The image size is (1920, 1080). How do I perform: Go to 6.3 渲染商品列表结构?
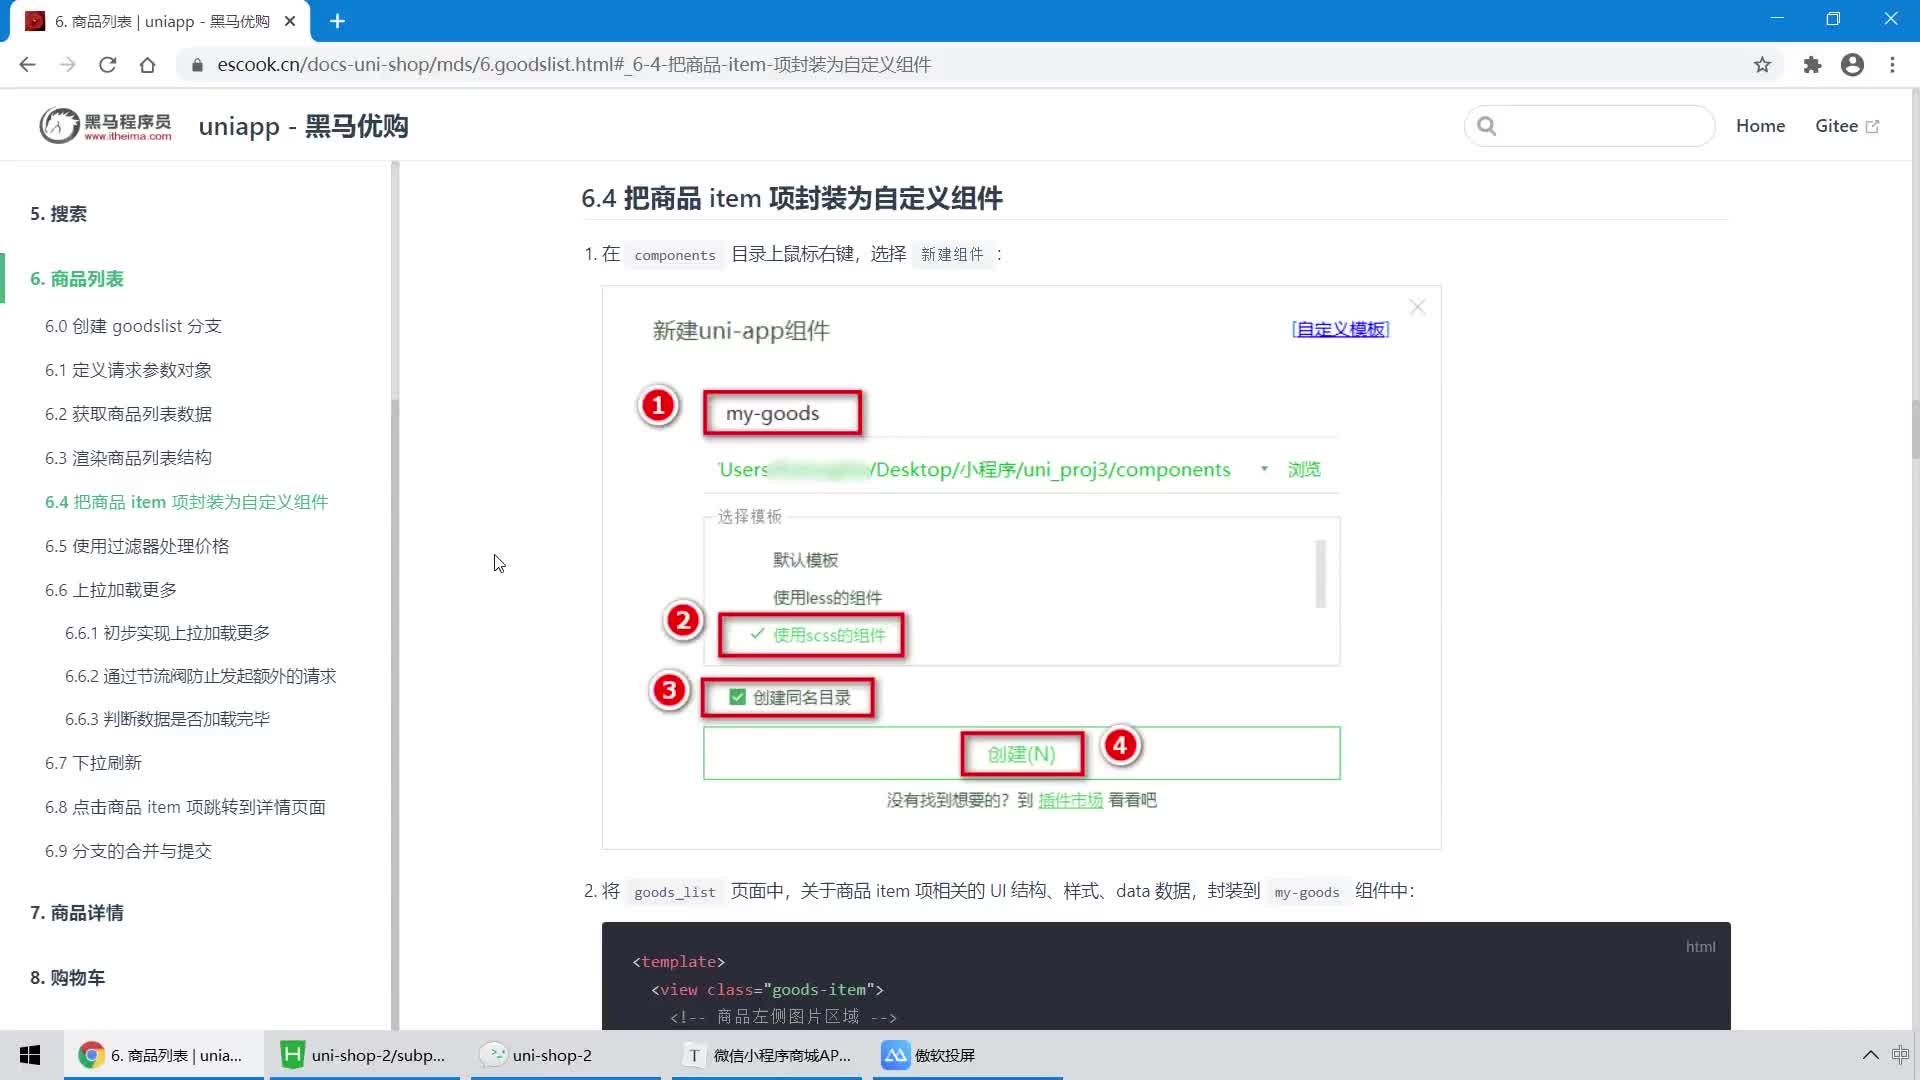tap(128, 458)
